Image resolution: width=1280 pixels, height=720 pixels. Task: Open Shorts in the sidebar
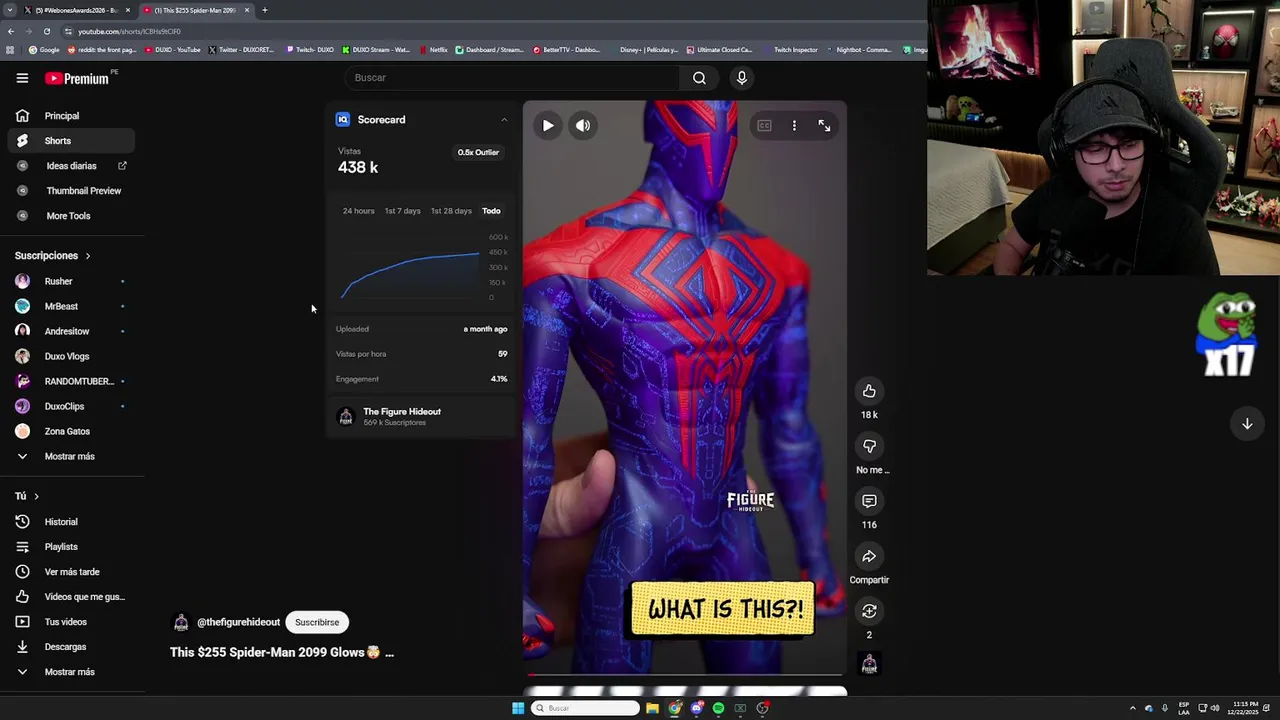tap(70, 141)
